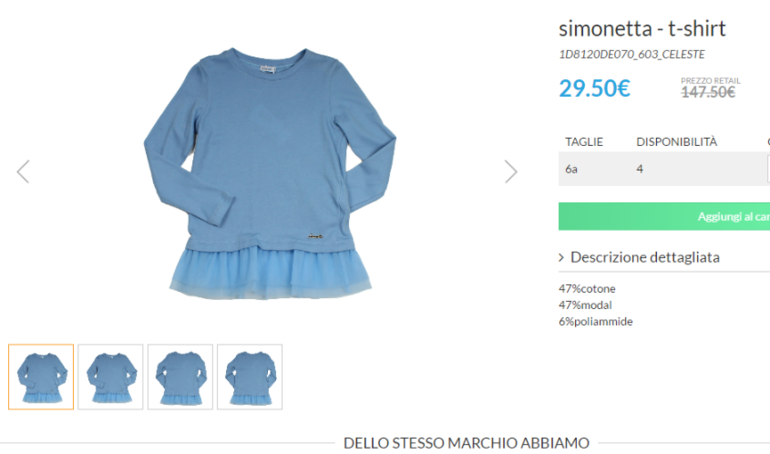The width and height of the screenshot is (770, 454).
Task: Click the main blue shirt product image
Action: click(x=270, y=173)
